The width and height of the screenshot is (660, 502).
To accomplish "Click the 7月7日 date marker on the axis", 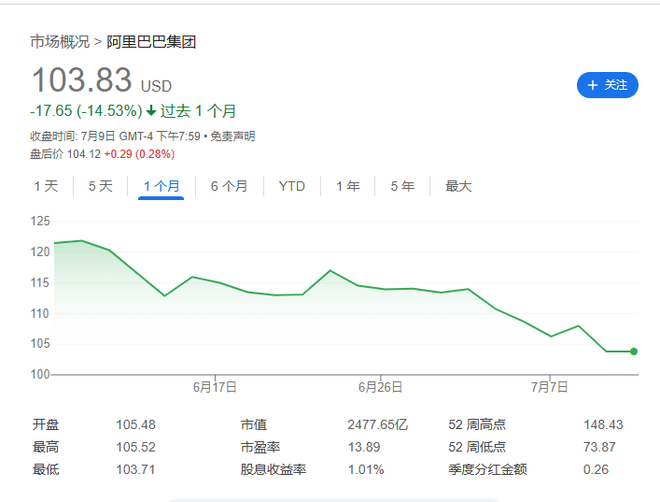I will 549,387.
